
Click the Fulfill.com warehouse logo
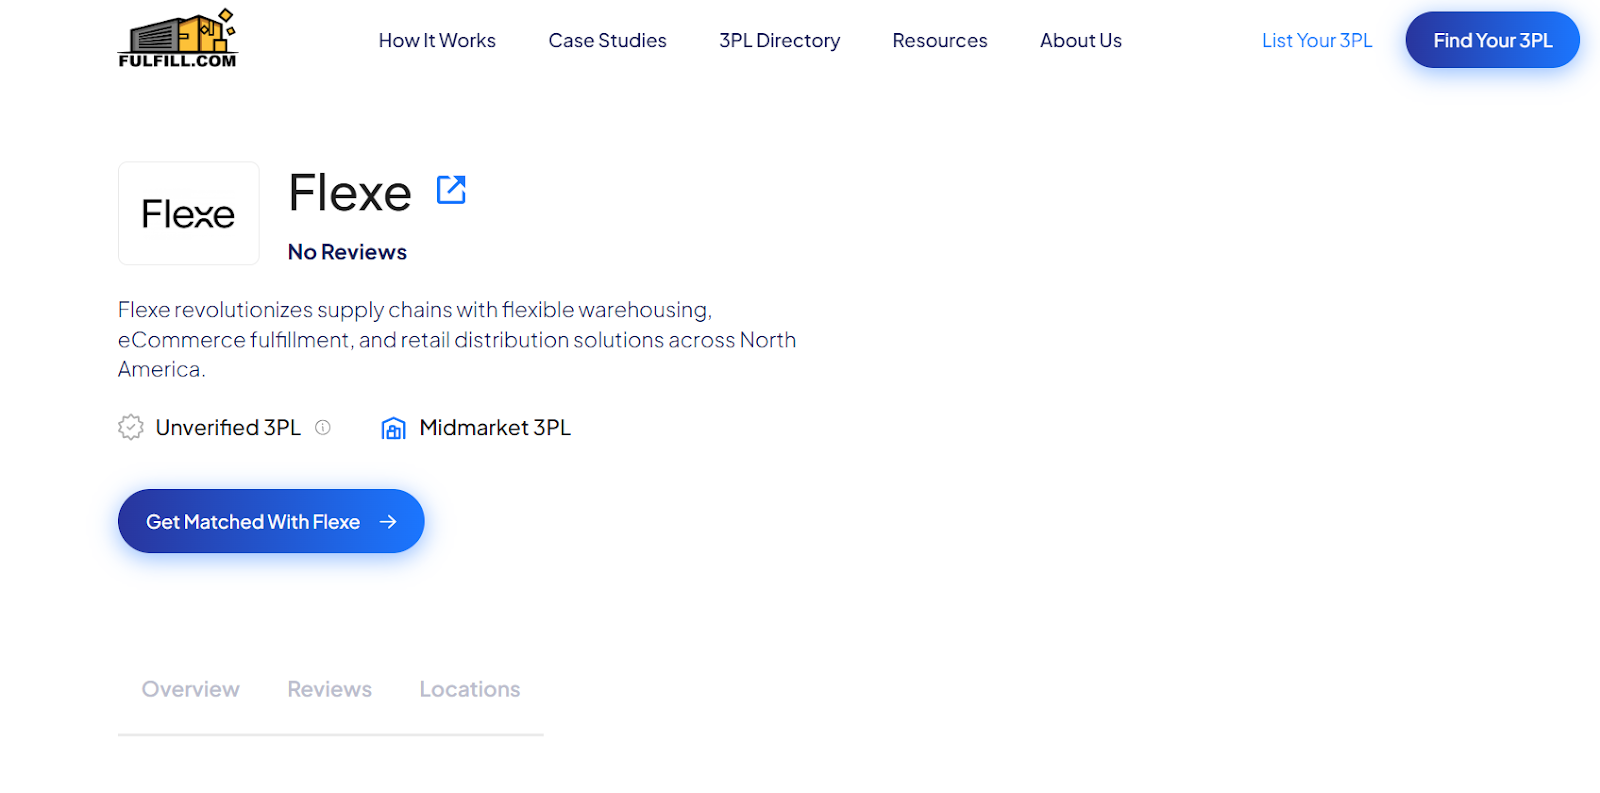[x=178, y=38]
